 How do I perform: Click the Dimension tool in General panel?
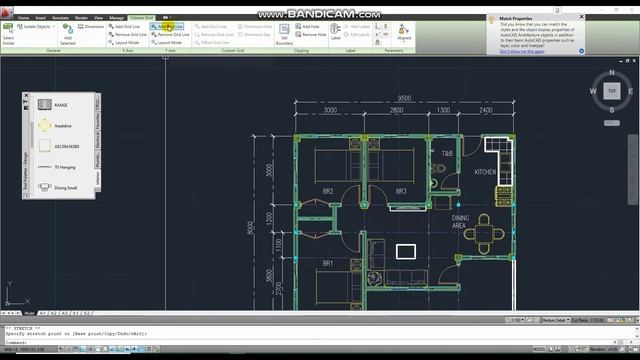pyautogui.click(x=91, y=27)
